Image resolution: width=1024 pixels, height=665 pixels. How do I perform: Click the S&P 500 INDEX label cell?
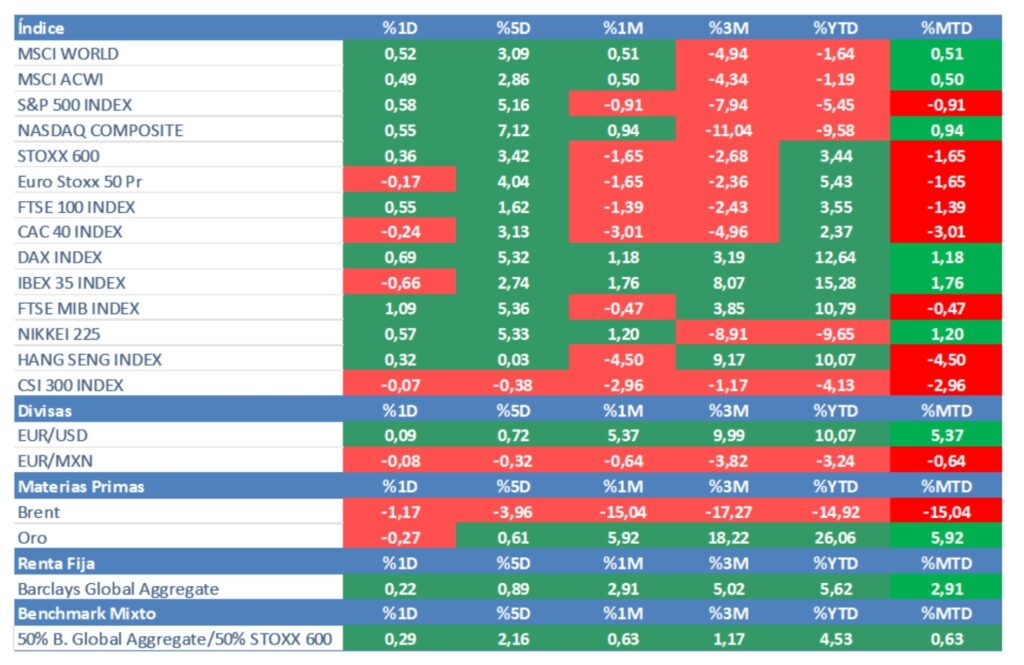click(x=75, y=105)
